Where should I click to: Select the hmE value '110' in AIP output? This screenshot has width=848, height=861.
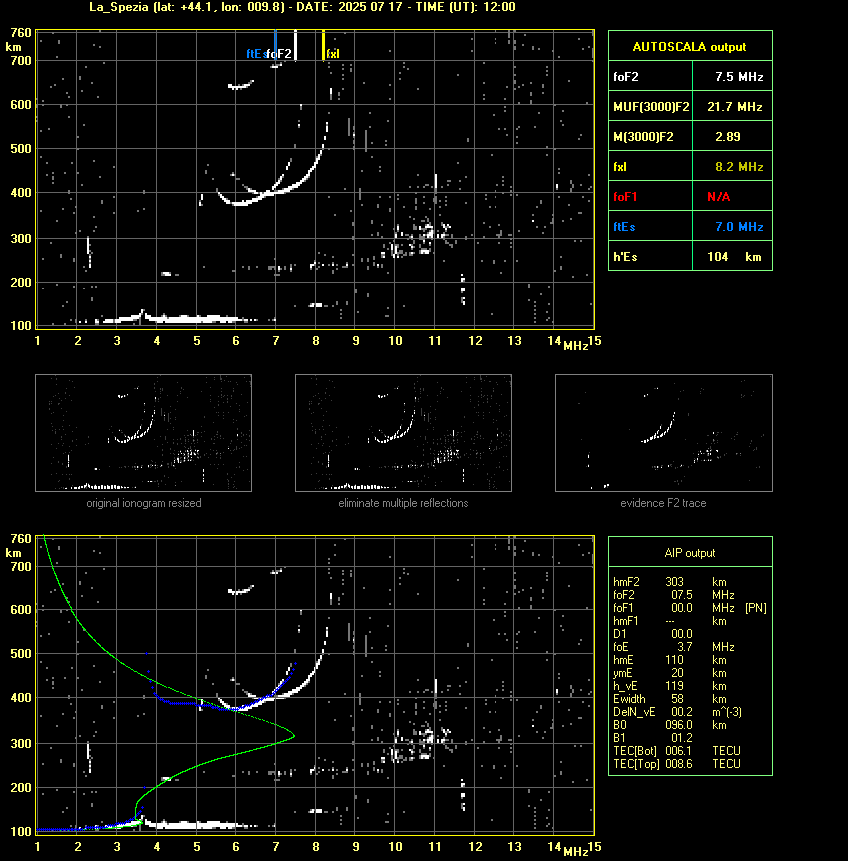tap(674, 660)
